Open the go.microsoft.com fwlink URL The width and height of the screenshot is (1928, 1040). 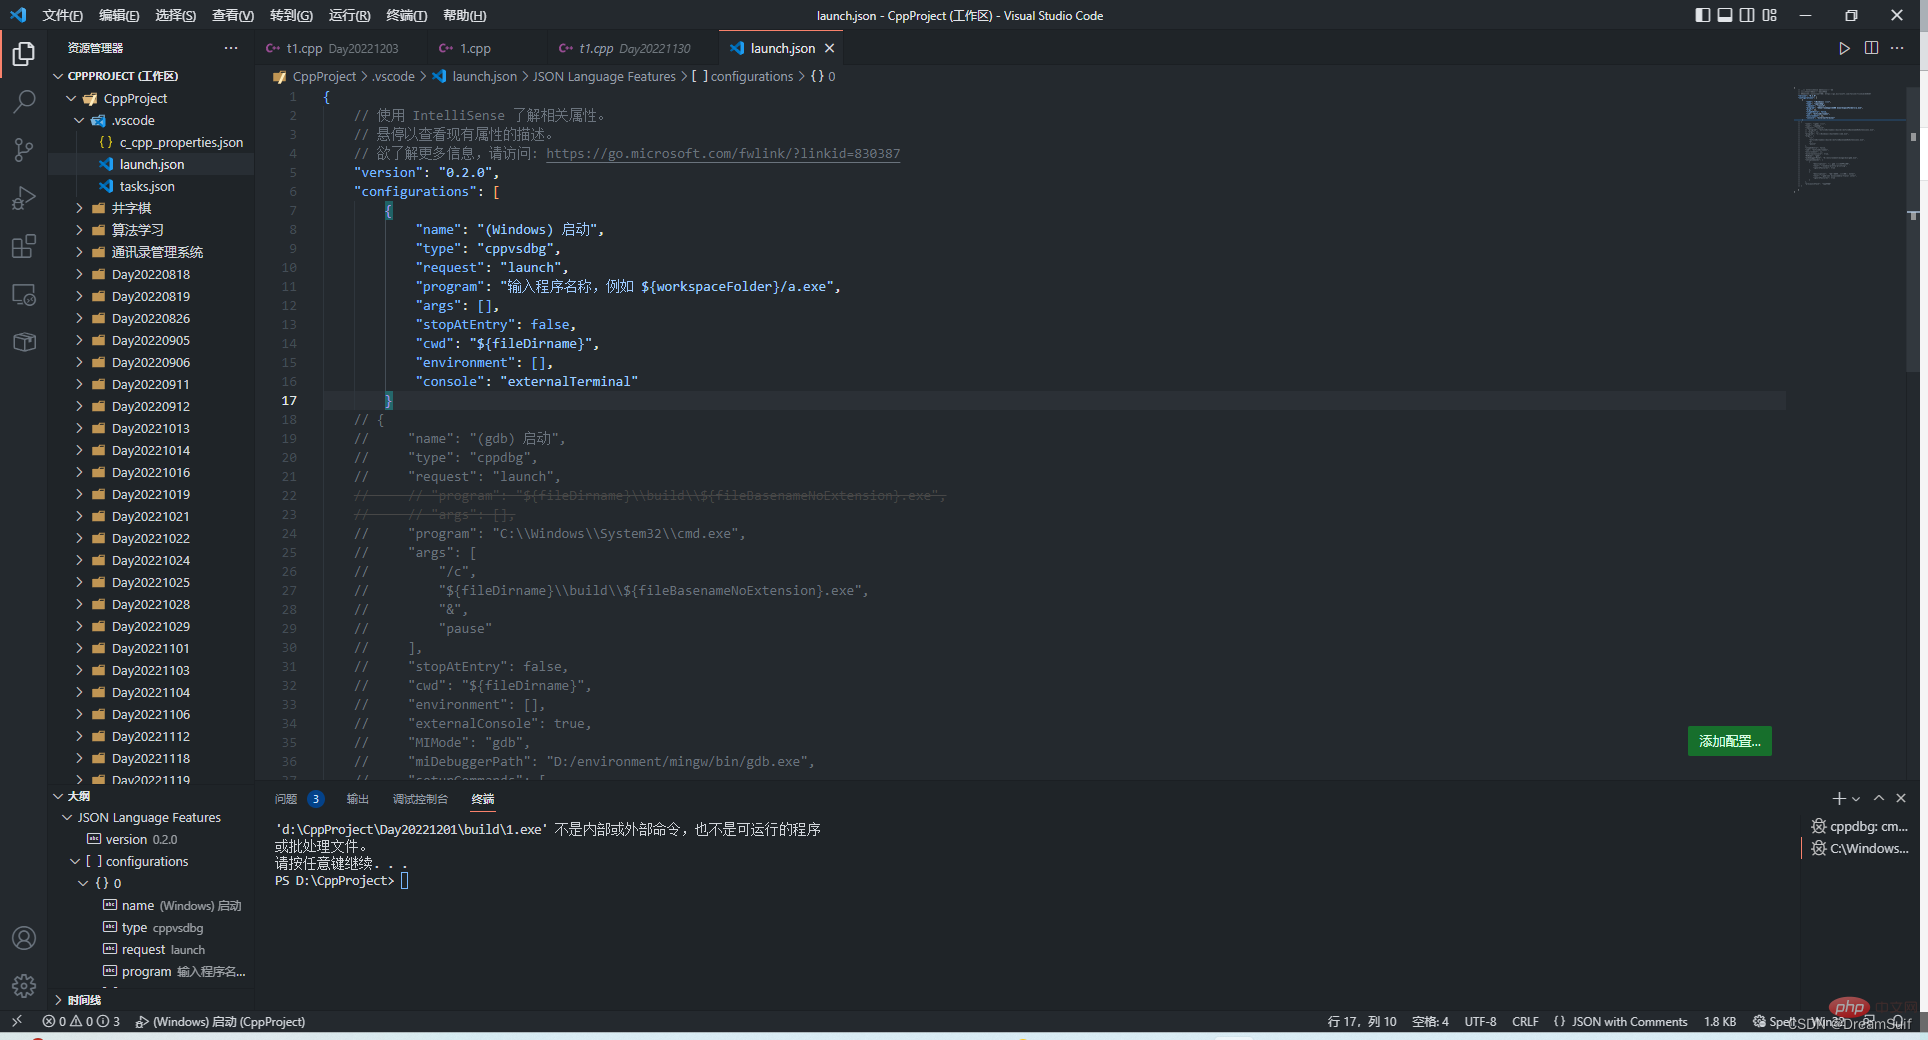click(723, 154)
